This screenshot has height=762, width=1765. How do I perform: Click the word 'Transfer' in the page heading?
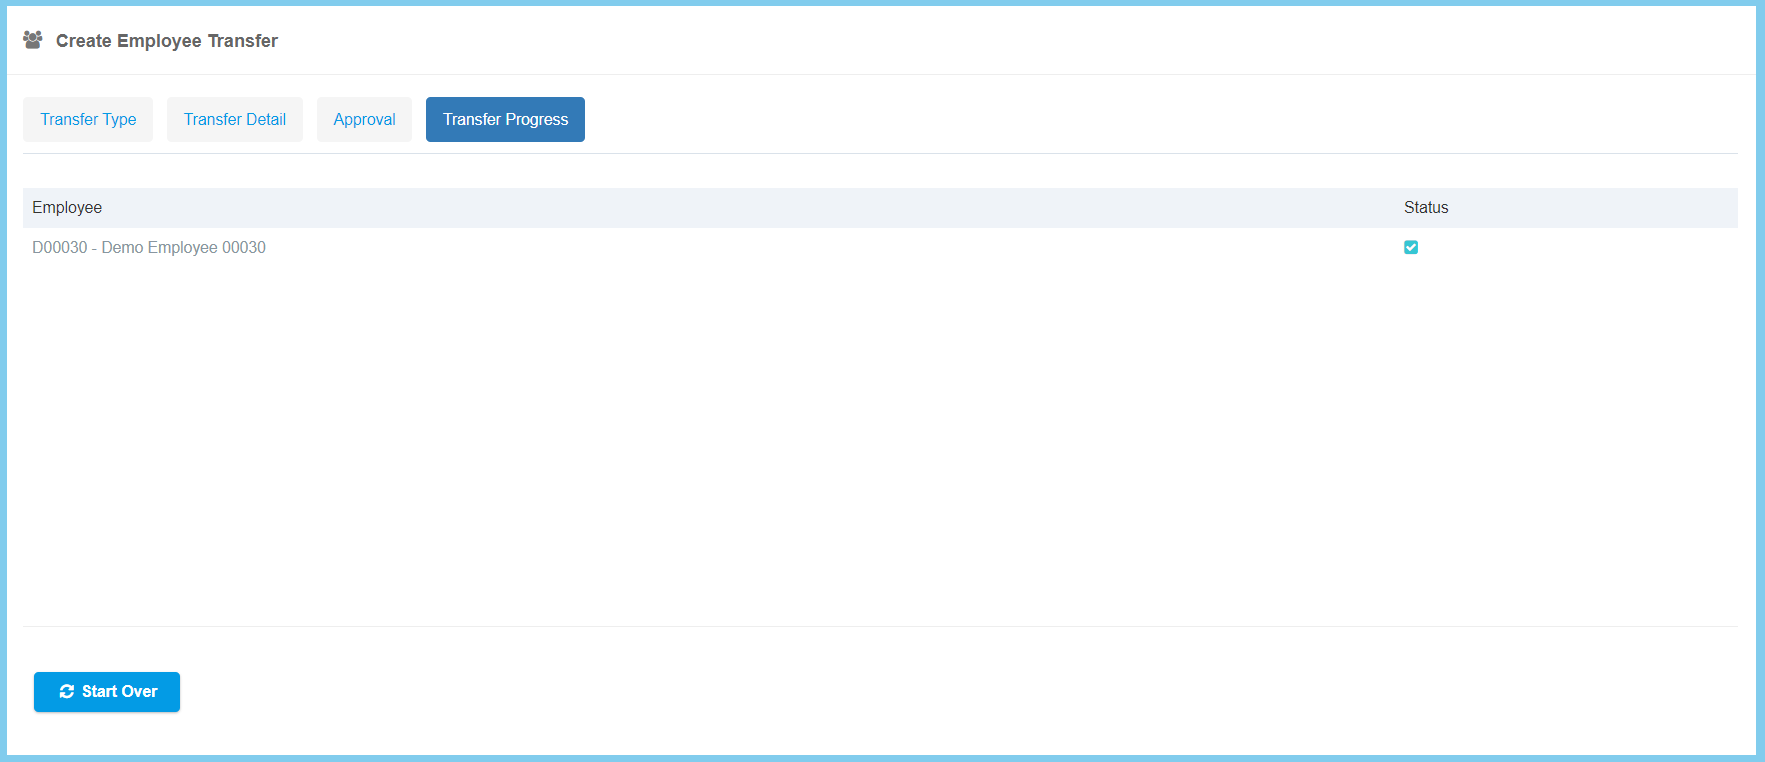(243, 41)
